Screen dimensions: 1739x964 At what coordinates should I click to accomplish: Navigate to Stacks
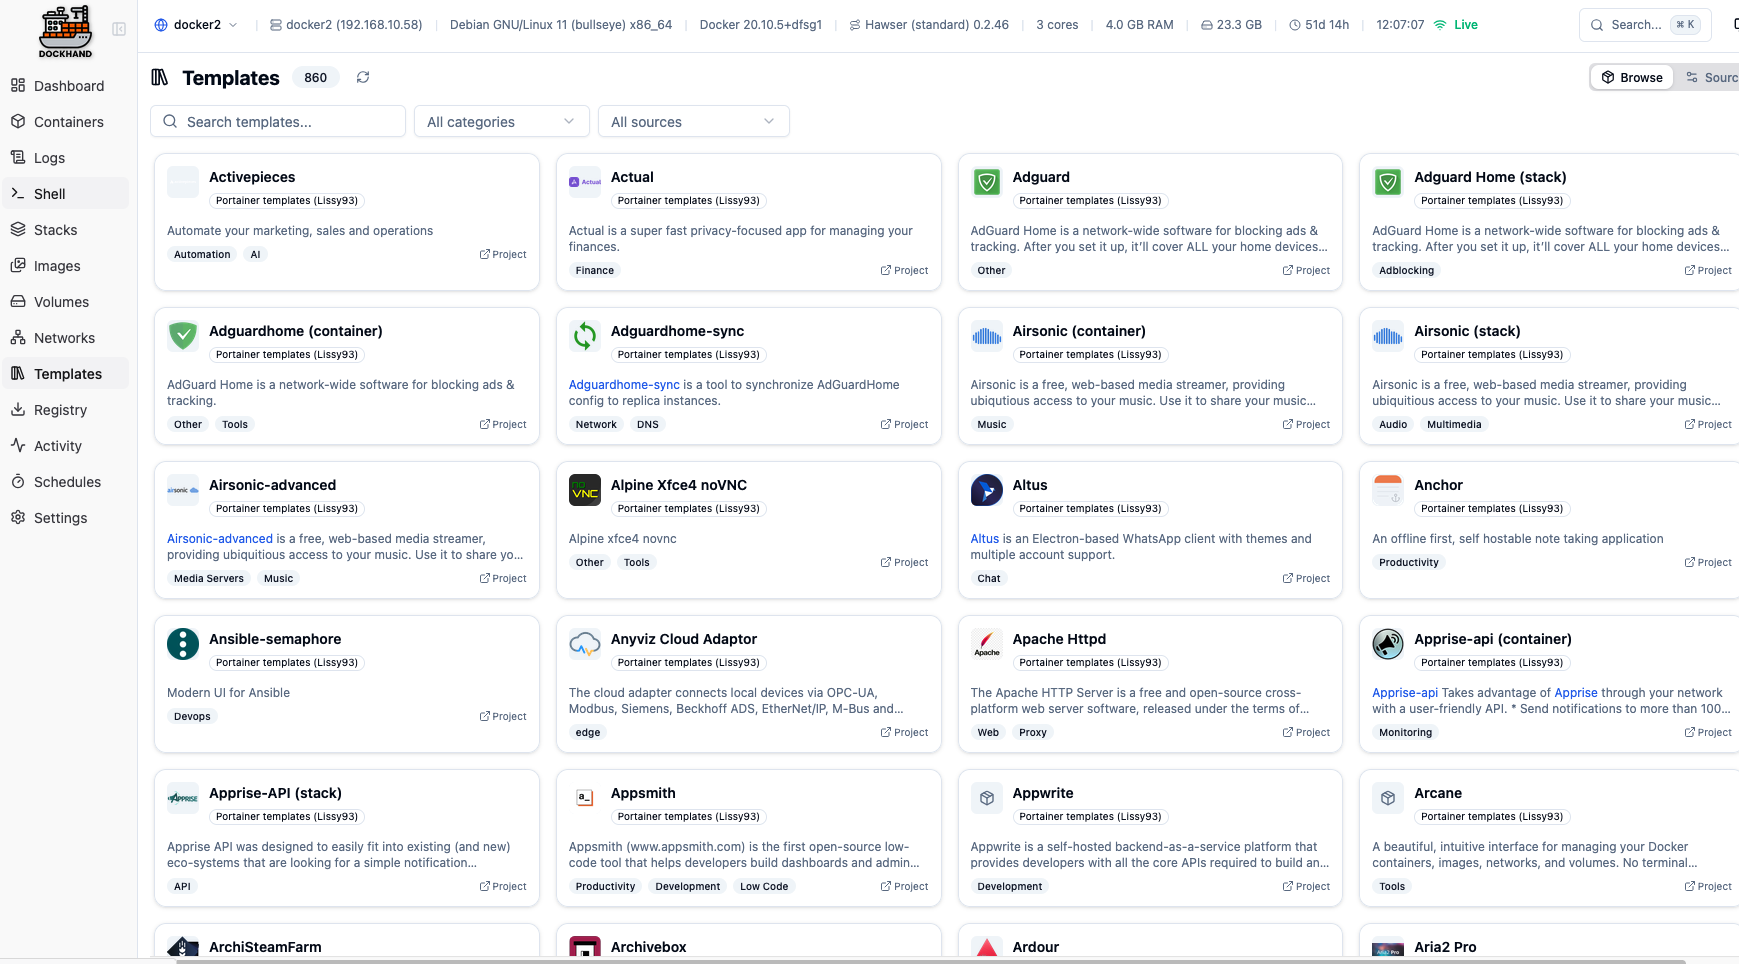tap(66, 230)
